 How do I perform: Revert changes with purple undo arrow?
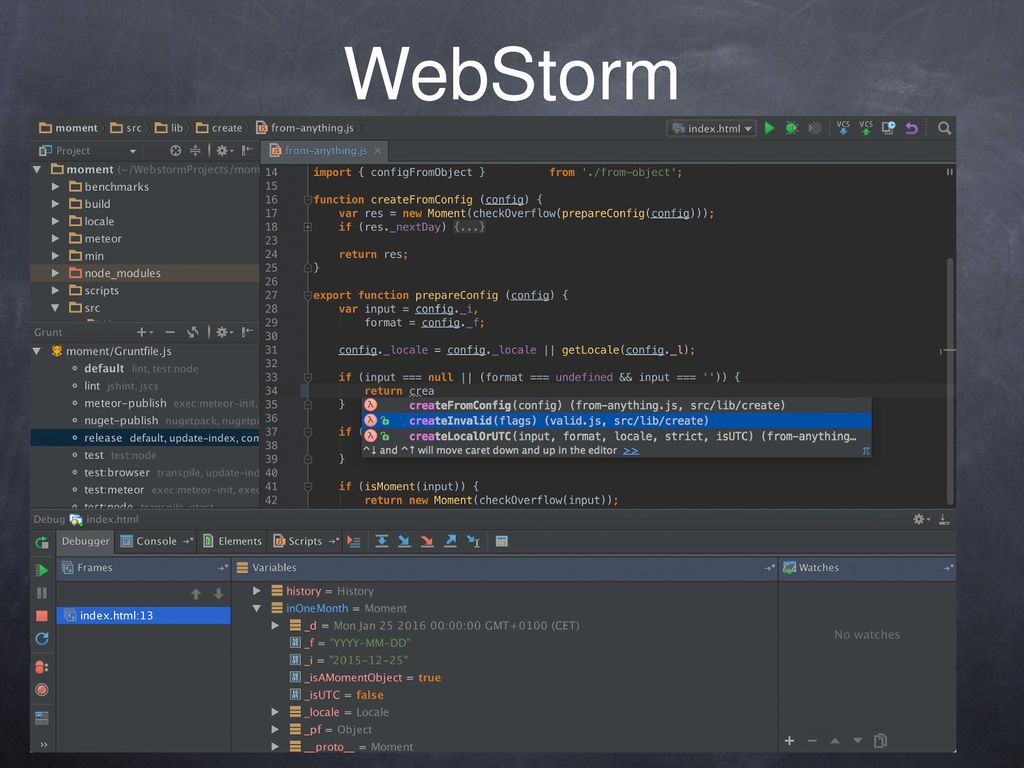pos(912,128)
